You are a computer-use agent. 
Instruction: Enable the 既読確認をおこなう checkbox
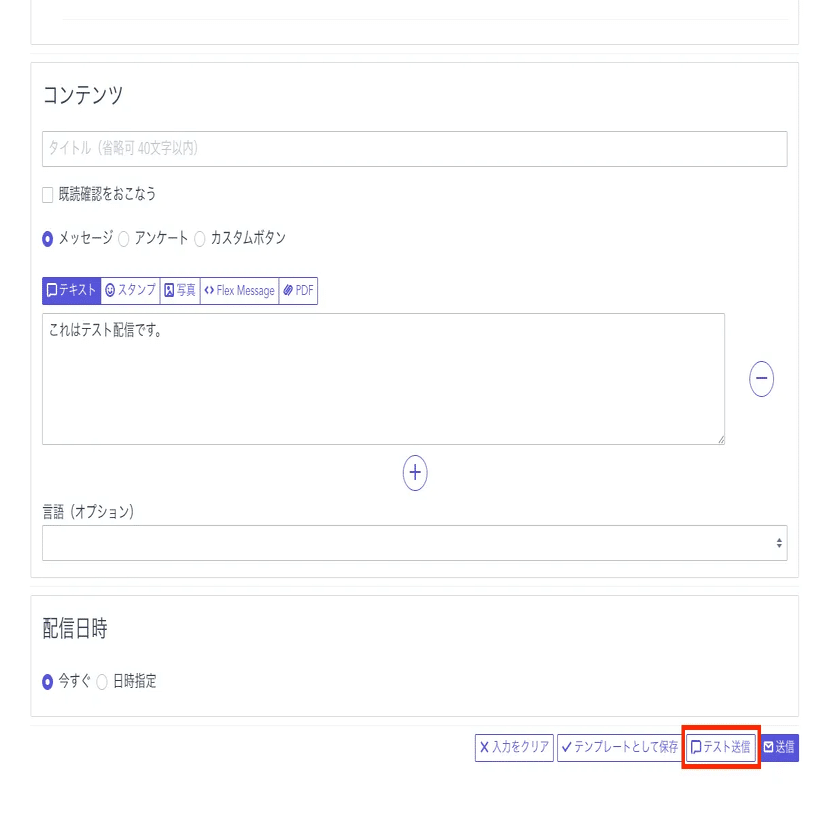coord(47,194)
